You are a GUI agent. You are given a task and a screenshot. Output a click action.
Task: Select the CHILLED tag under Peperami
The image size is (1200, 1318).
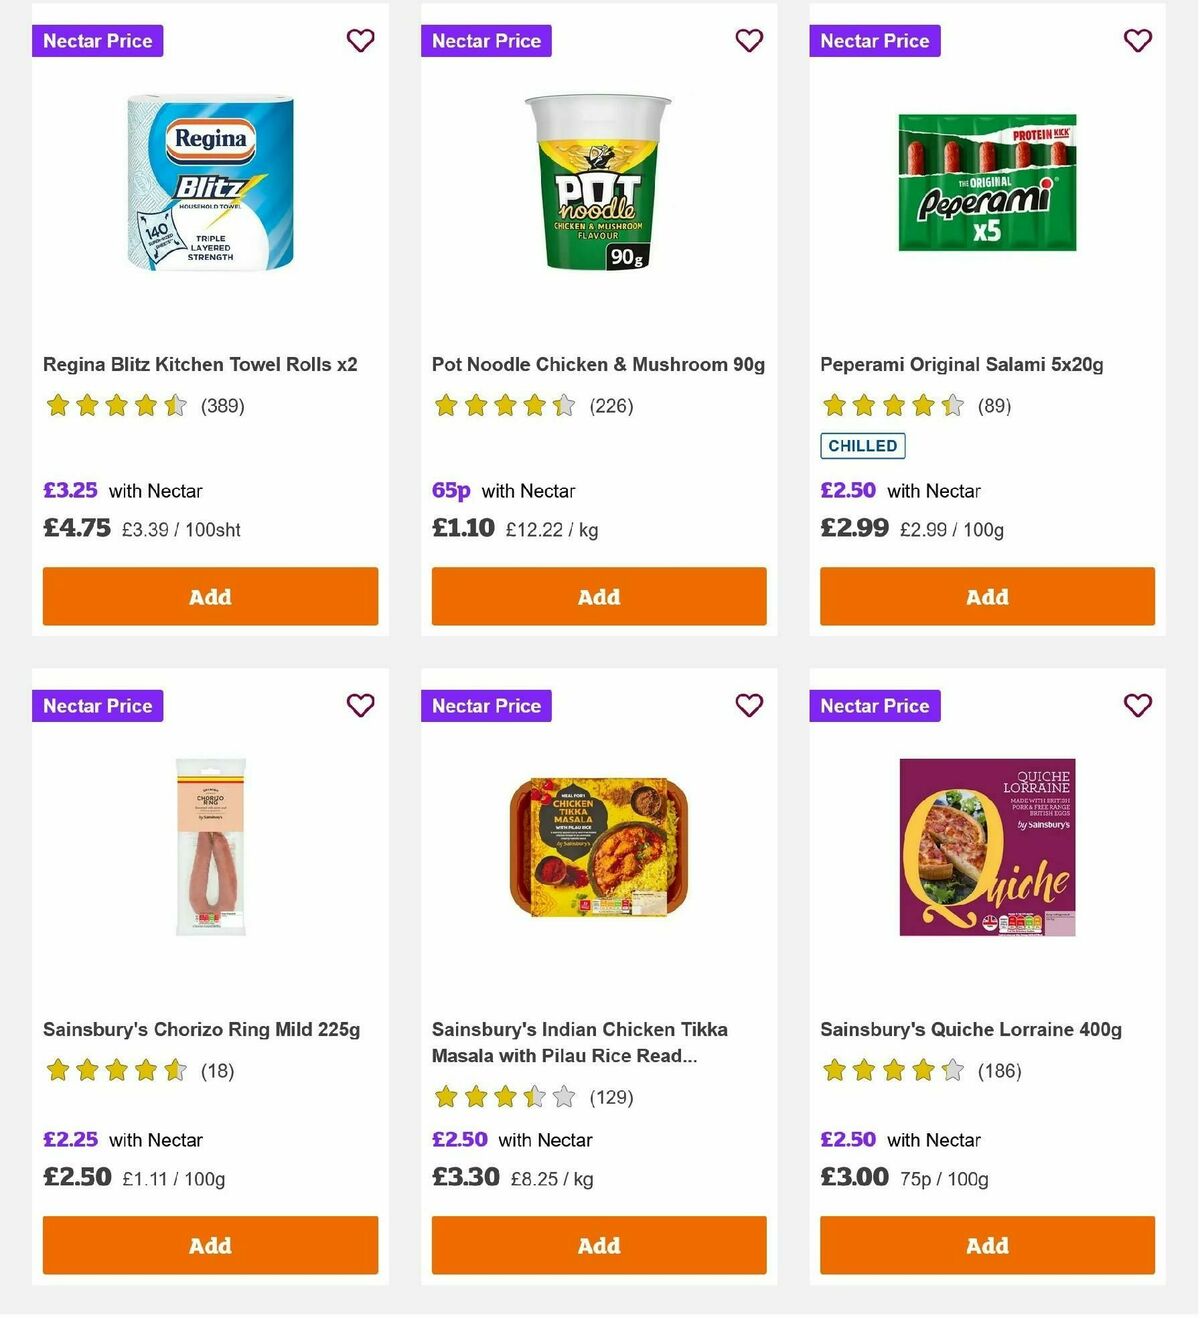pos(862,446)
